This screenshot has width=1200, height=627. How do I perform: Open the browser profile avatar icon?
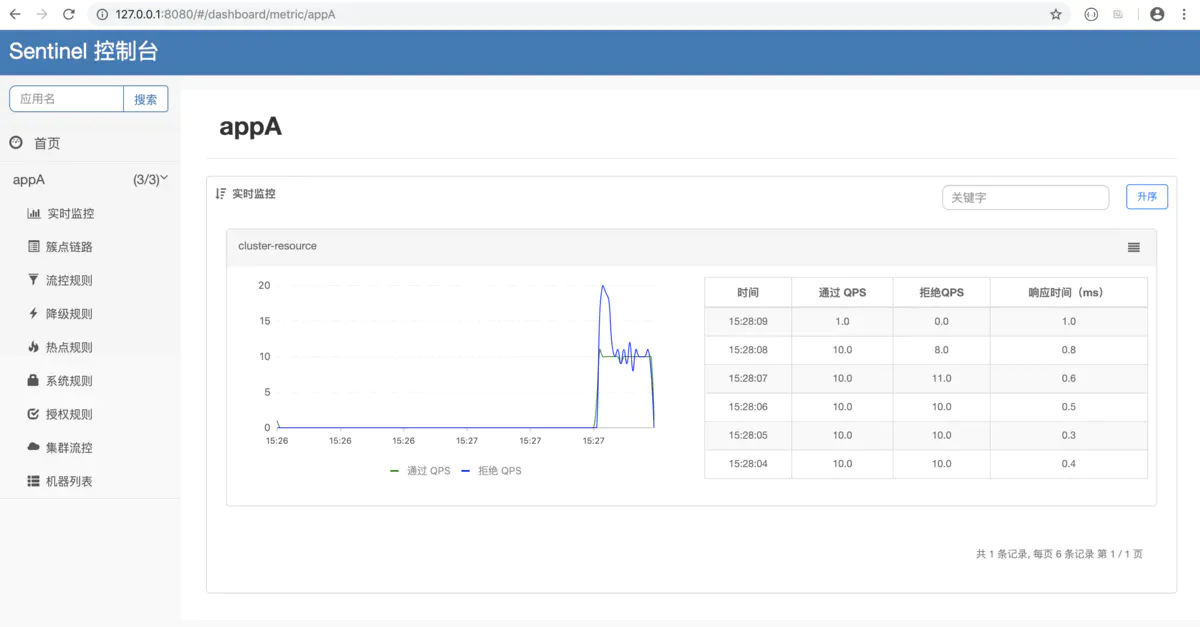pyautogui.click(x=1157, y=15)
